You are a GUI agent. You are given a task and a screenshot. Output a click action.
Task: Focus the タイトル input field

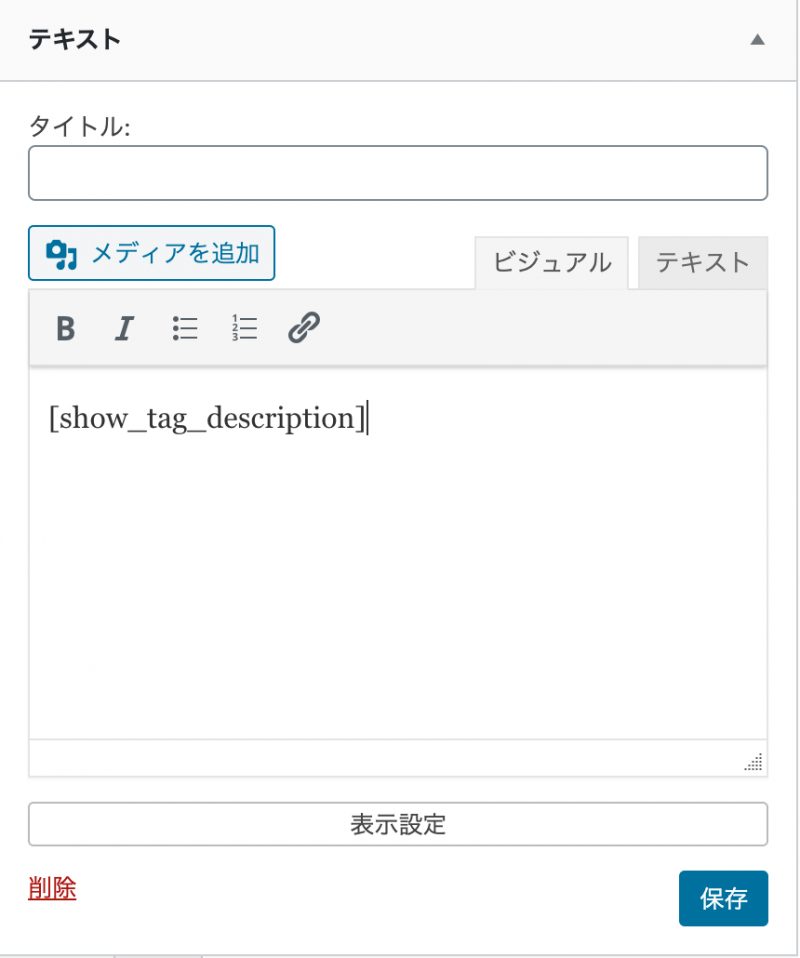tap(398, 173)
